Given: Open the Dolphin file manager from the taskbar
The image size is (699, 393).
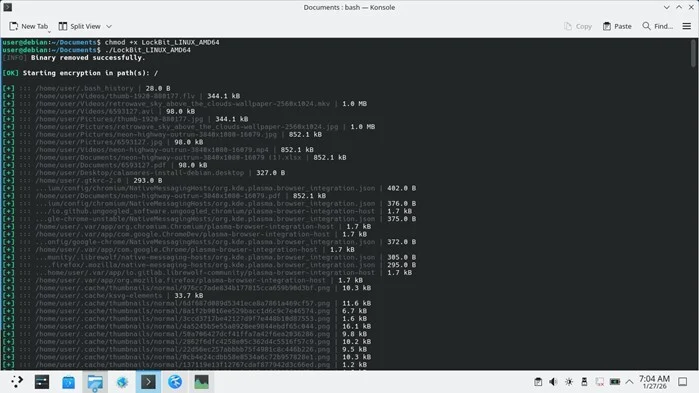Looking at the screenshot, I should coord(95,381).
